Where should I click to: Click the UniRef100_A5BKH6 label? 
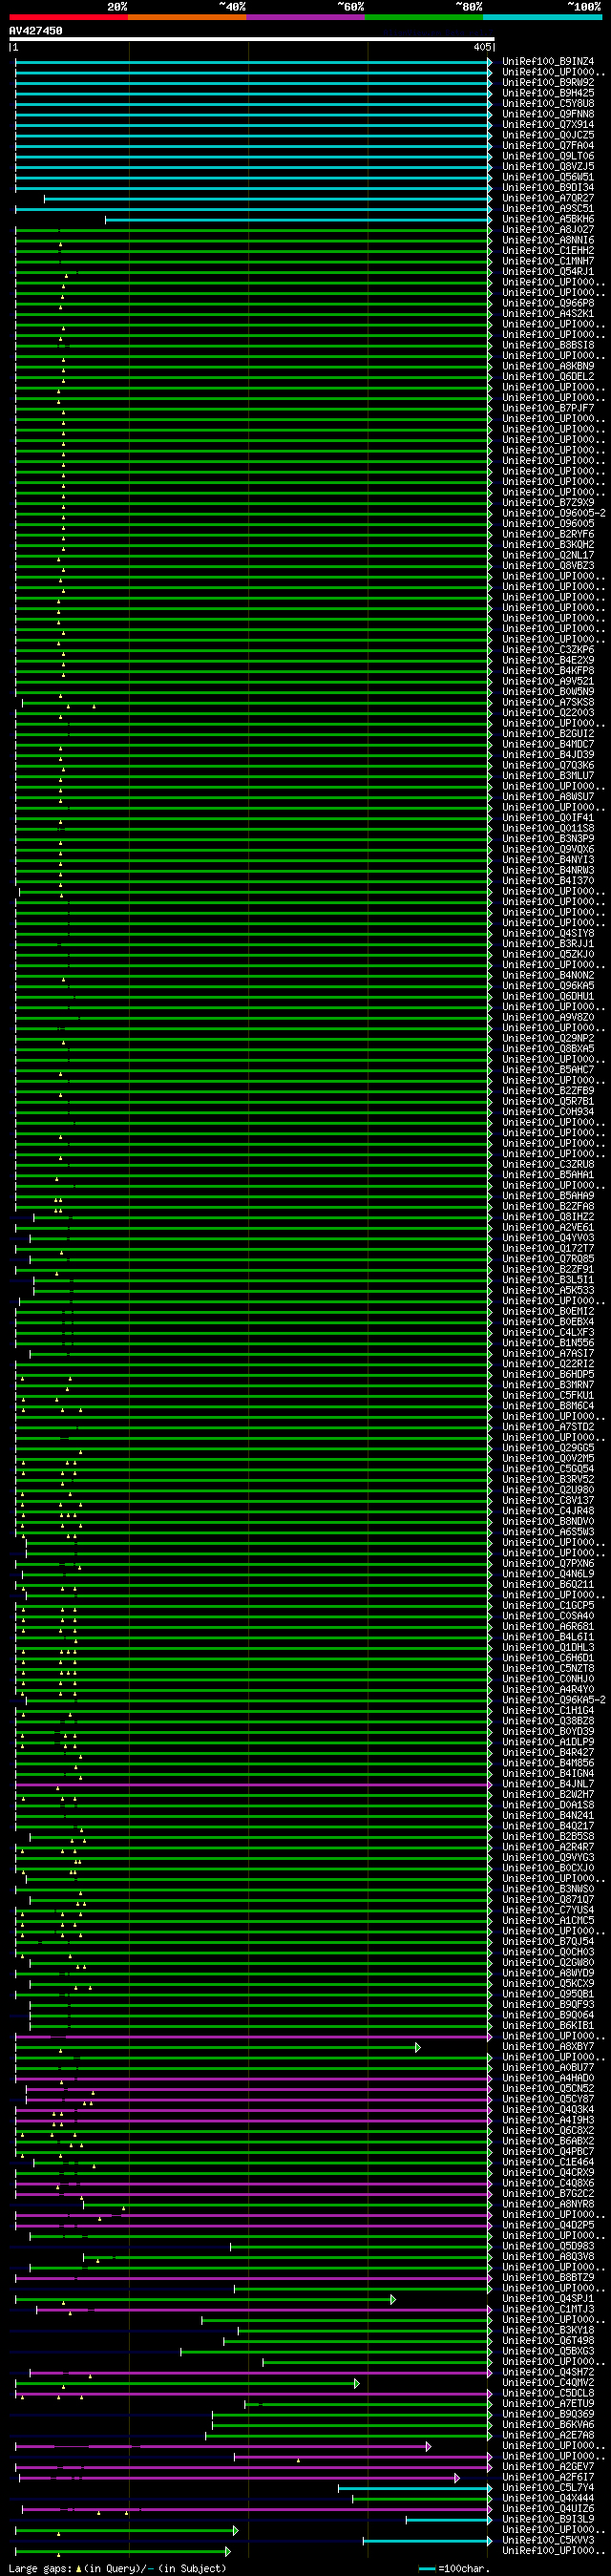click(x=548, y=219)
